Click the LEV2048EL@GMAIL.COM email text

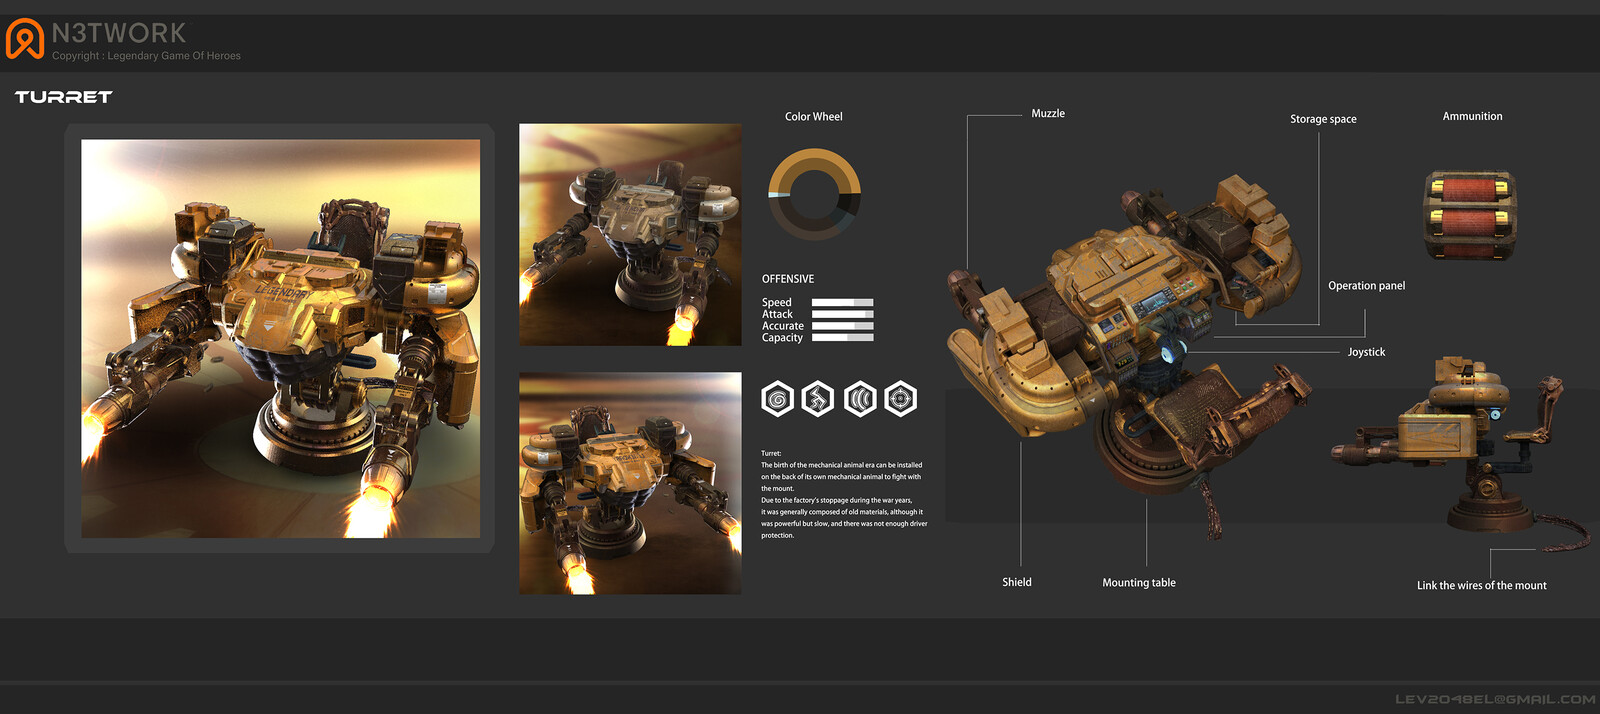click(1495, 699)
